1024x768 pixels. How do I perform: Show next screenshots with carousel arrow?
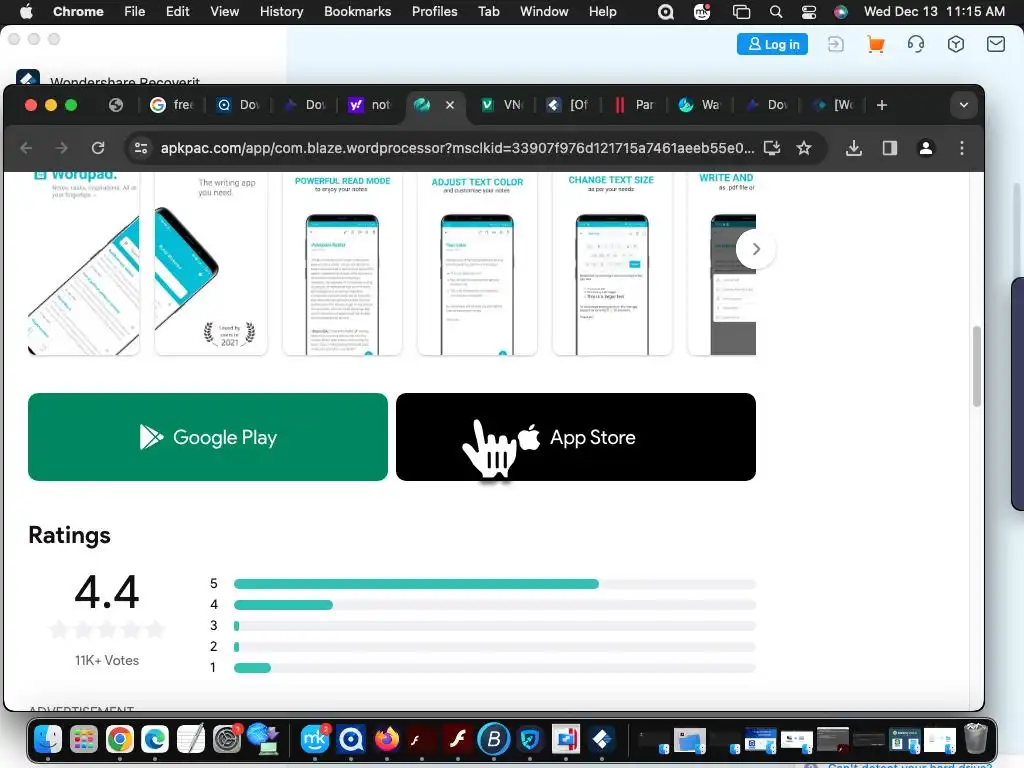[756, 249]
